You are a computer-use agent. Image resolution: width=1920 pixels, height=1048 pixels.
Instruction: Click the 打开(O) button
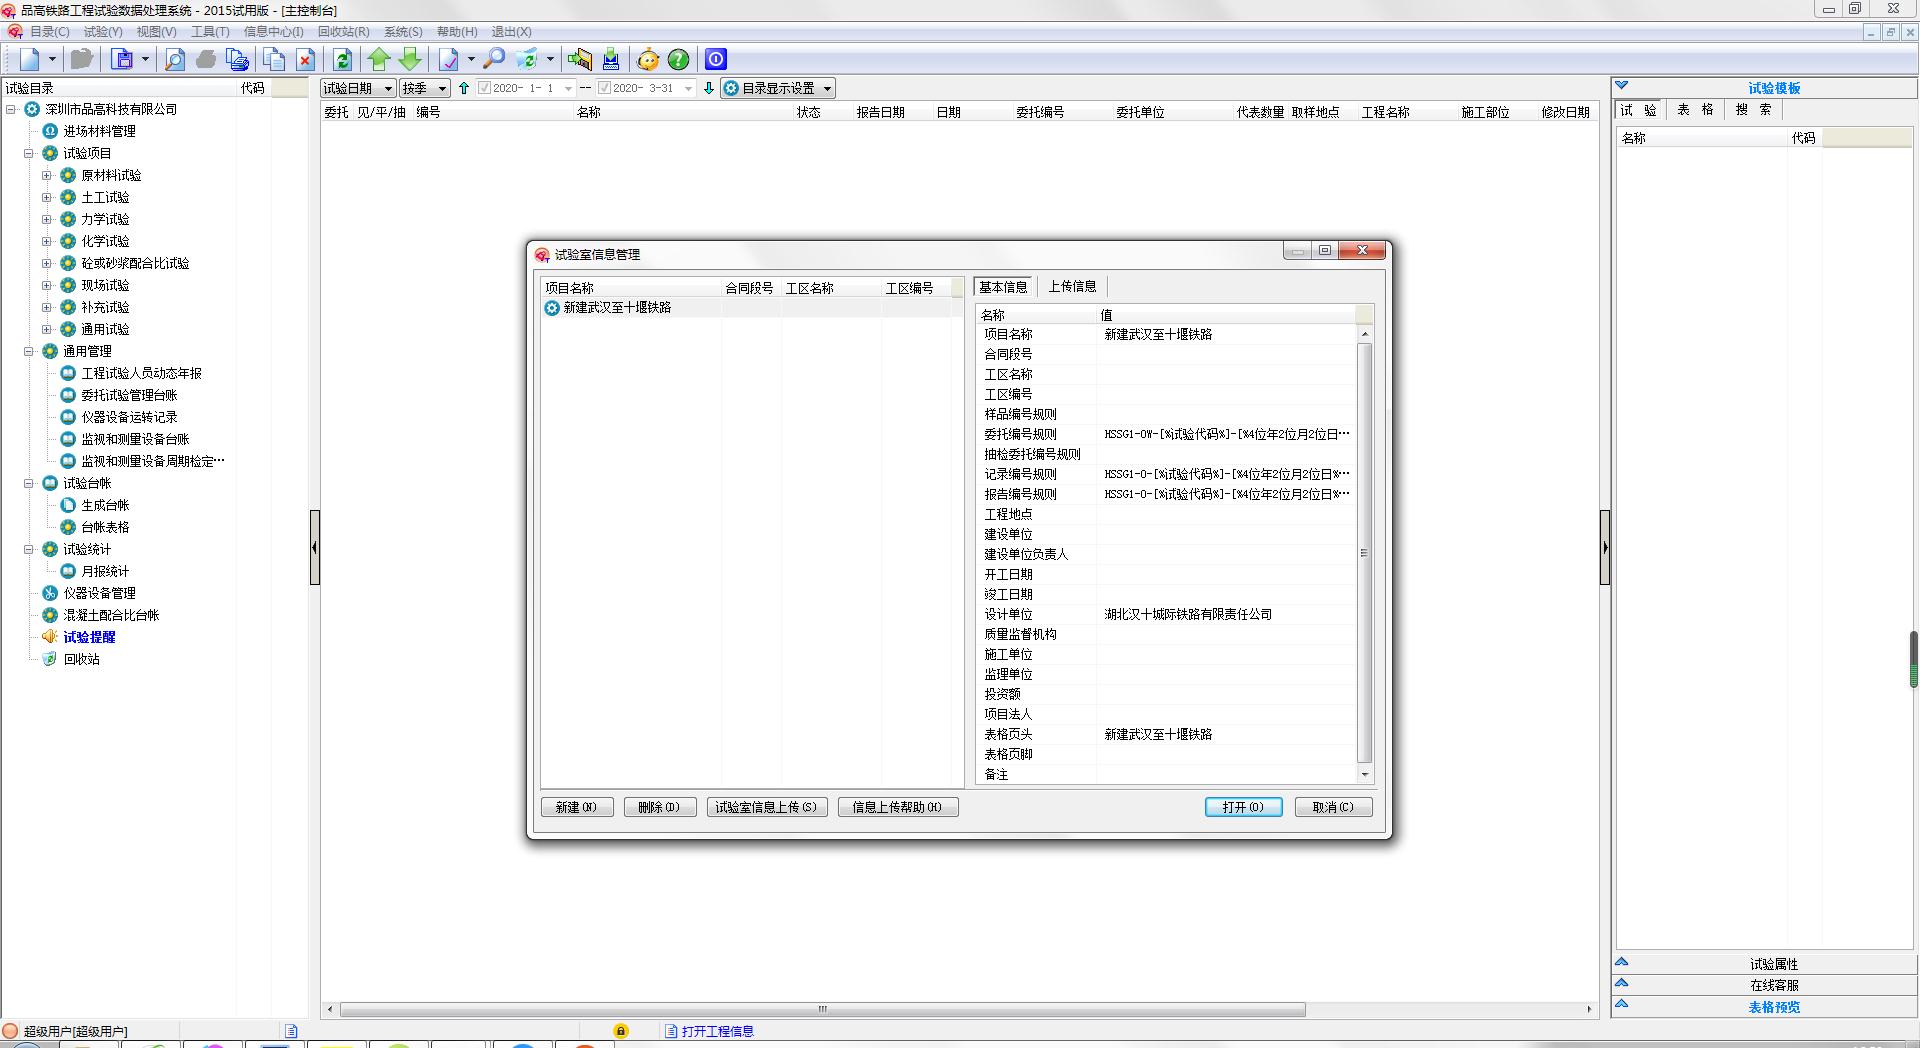pos(1243,807)
